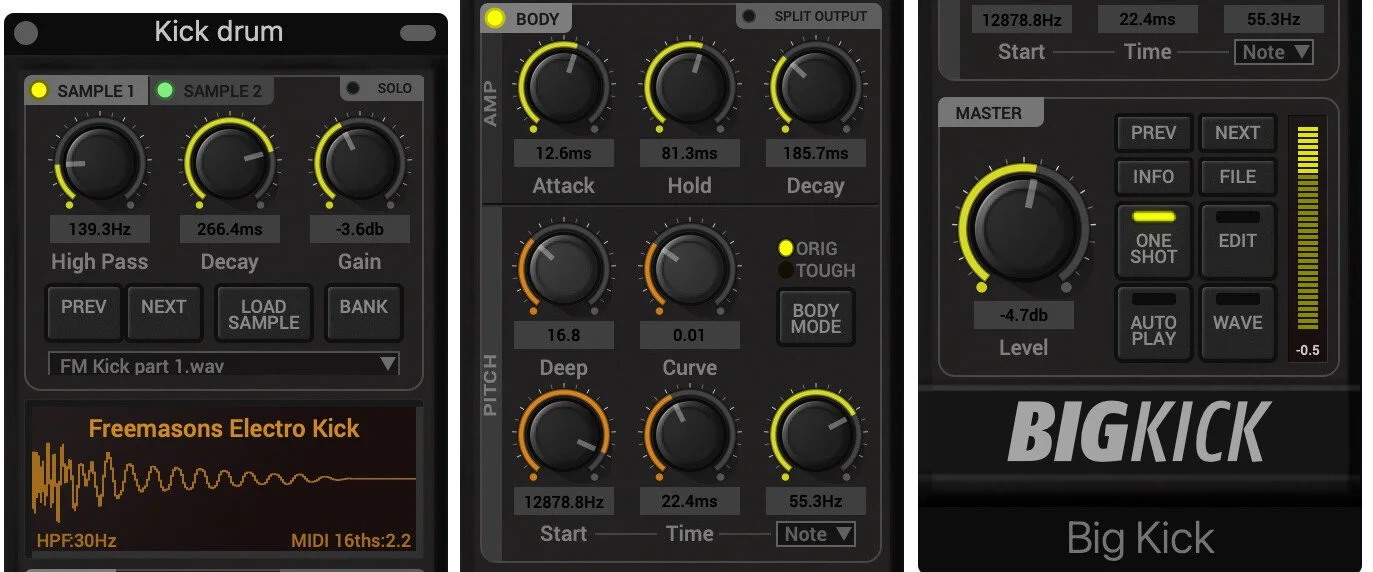Viewport: 1373px width, 572px height.
Task: Click the 12878.8Hz Start value in BODY
Action: 564,501
